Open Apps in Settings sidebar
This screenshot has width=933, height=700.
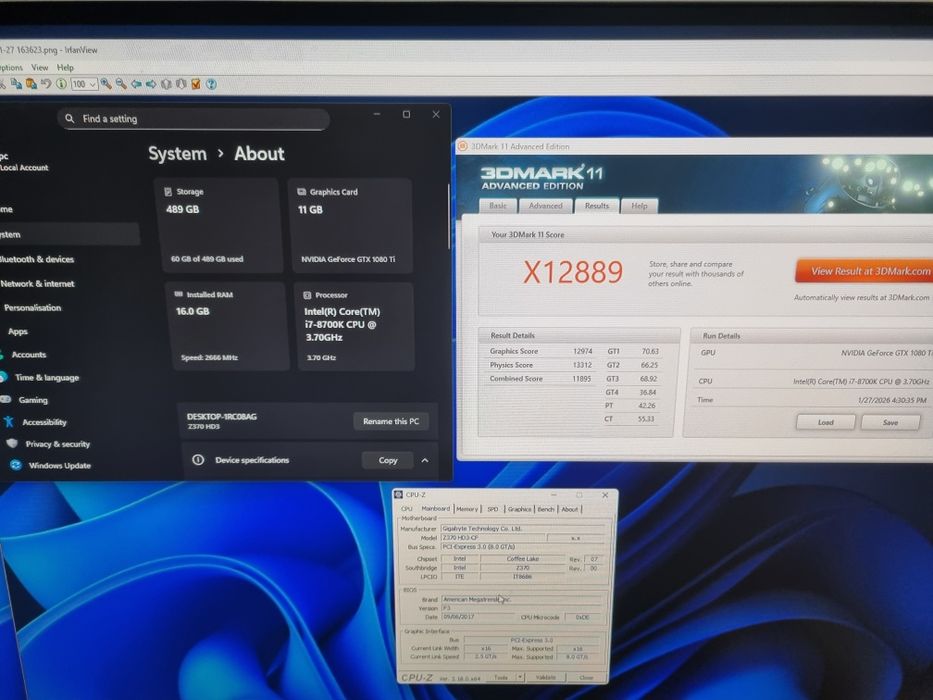coord(18,331)
